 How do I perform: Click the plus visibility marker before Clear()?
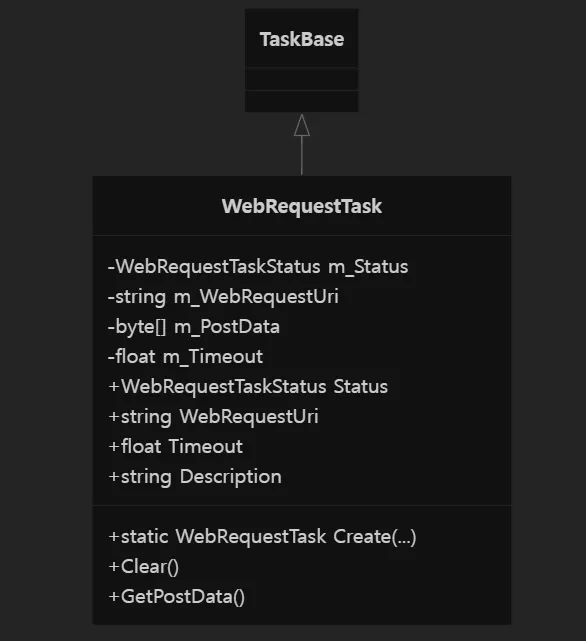pyautogui.click(x=114, y=567)
